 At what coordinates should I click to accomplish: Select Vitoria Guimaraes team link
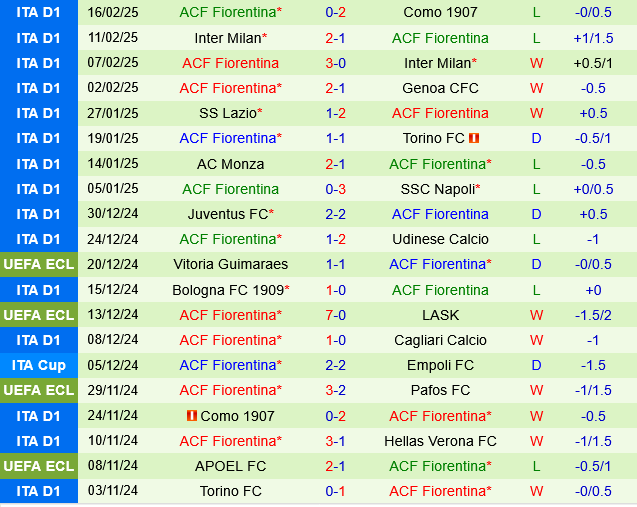pyautogui.click(x=230, y=264)
